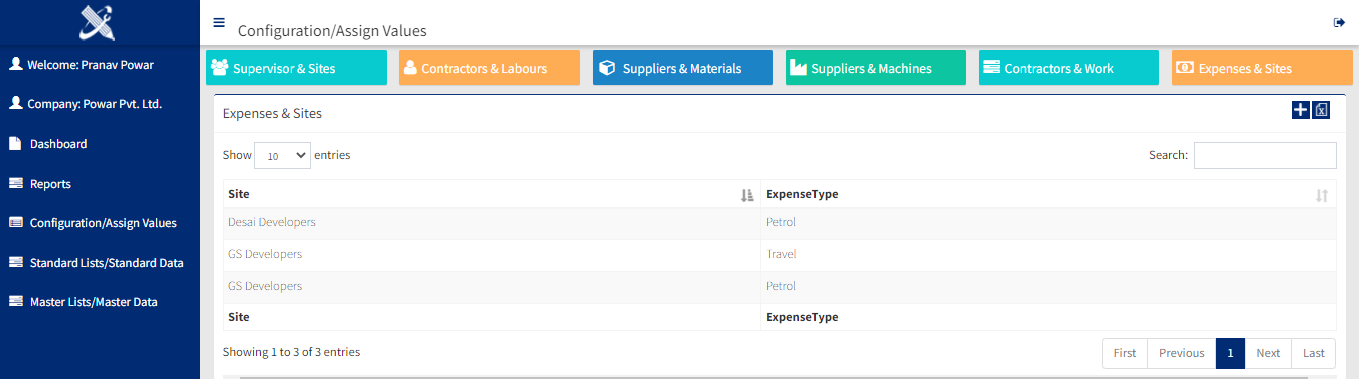Click the Last pagination button

[x=1313, y=353]
